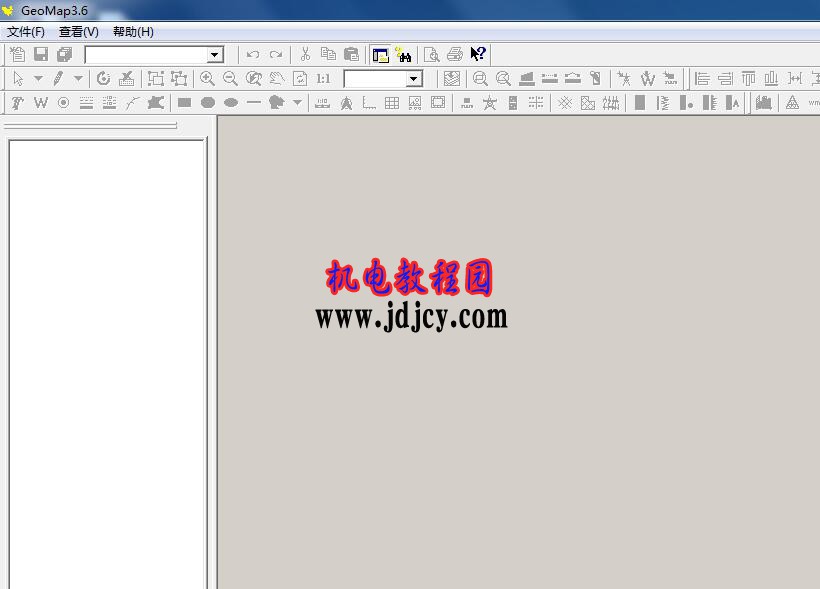Click the north arrow compass icon

(x=346, y=103)
